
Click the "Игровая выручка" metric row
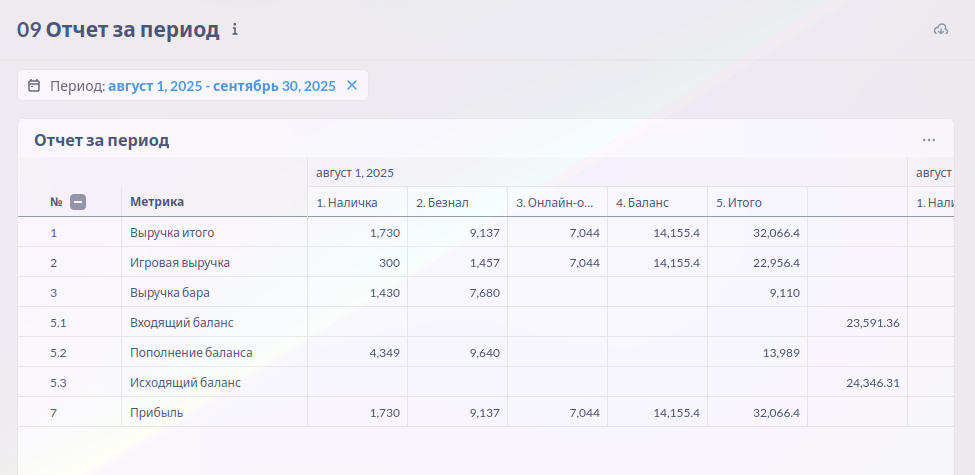(180, 263)
